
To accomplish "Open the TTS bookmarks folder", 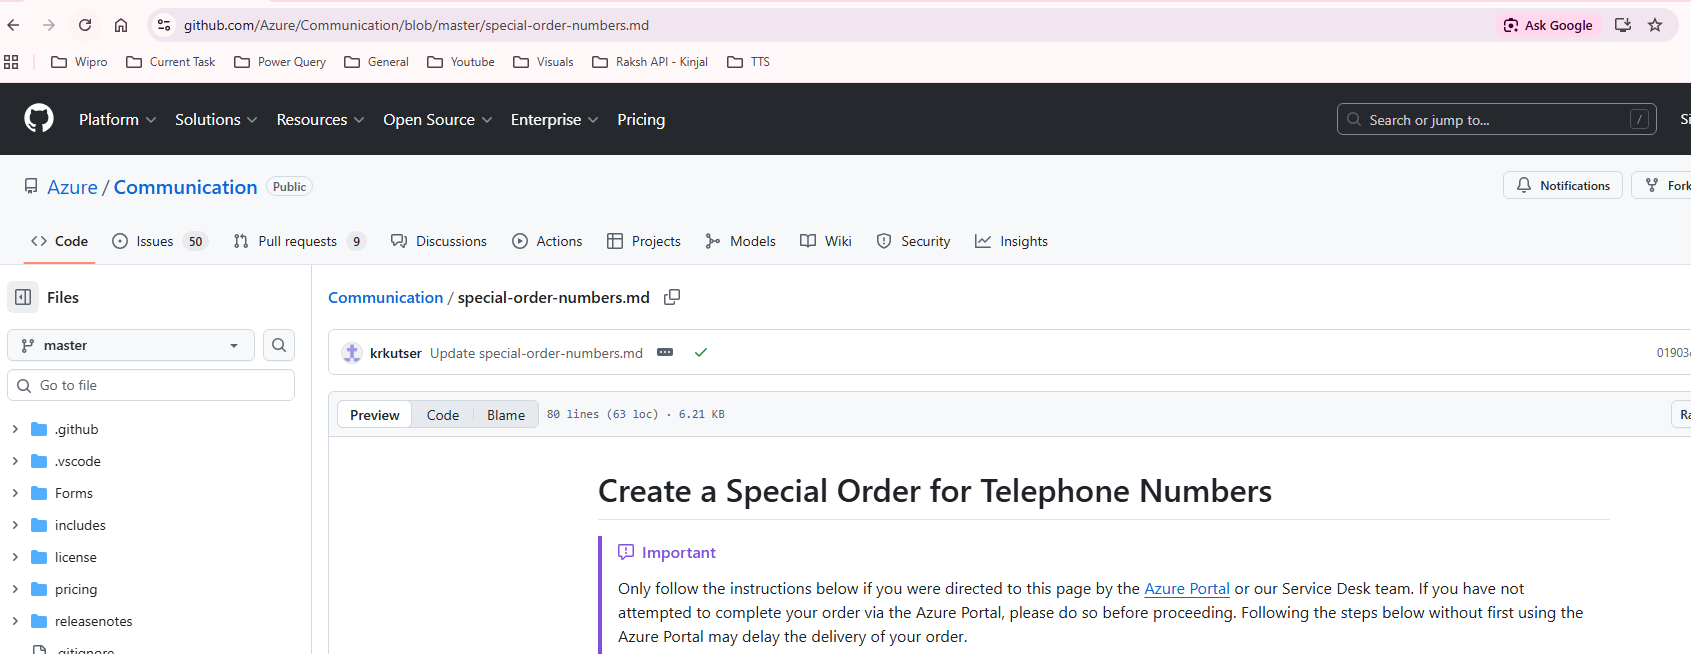I will (748, 62).
